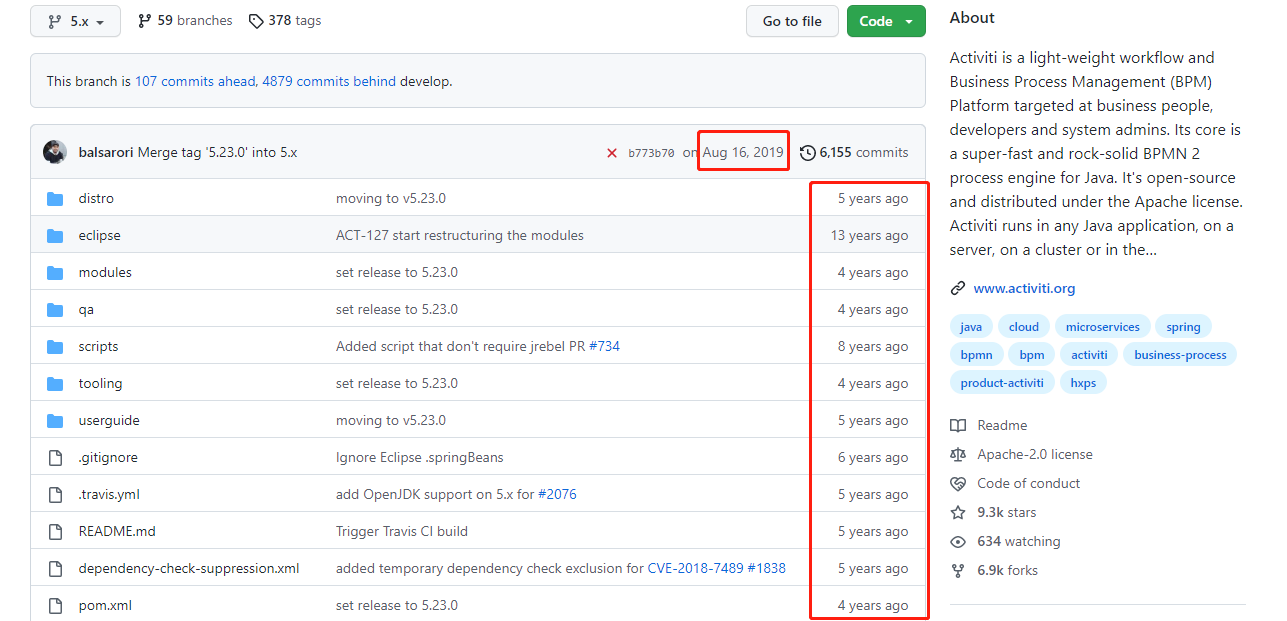The height and width of the screenshot is (621, 1287).
Task: Click balsarori's avatar image
Action: point(55,152)
